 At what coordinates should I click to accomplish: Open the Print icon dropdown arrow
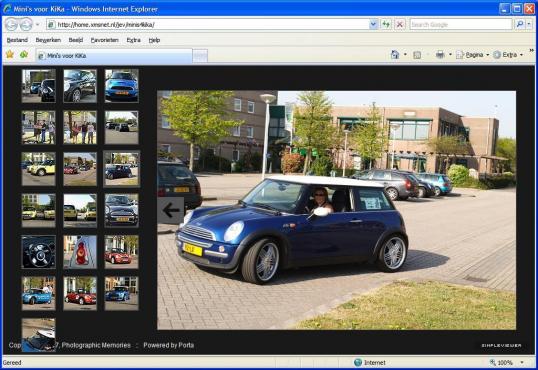[x=450, y=55]
